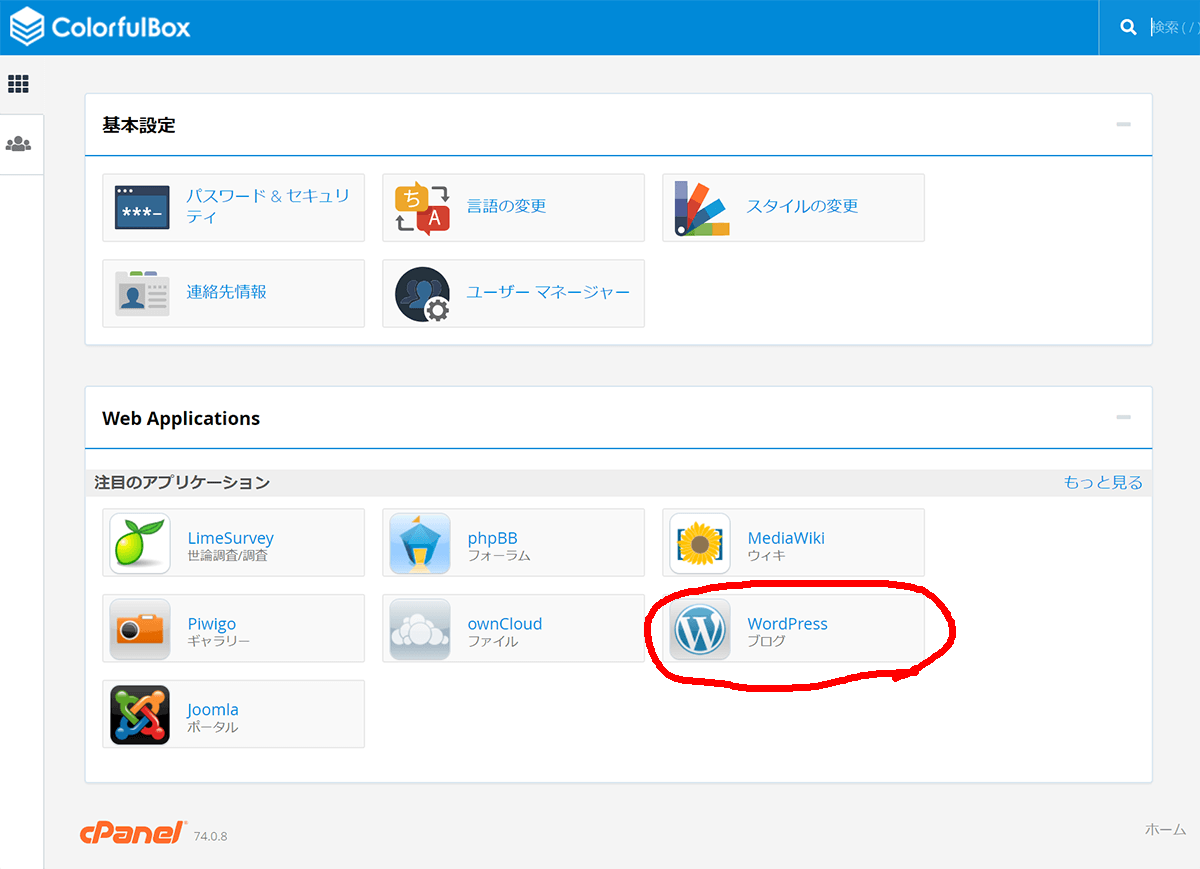Click the 74.0.8 version text
The image size is (1200, 869).
pos(211,836)
